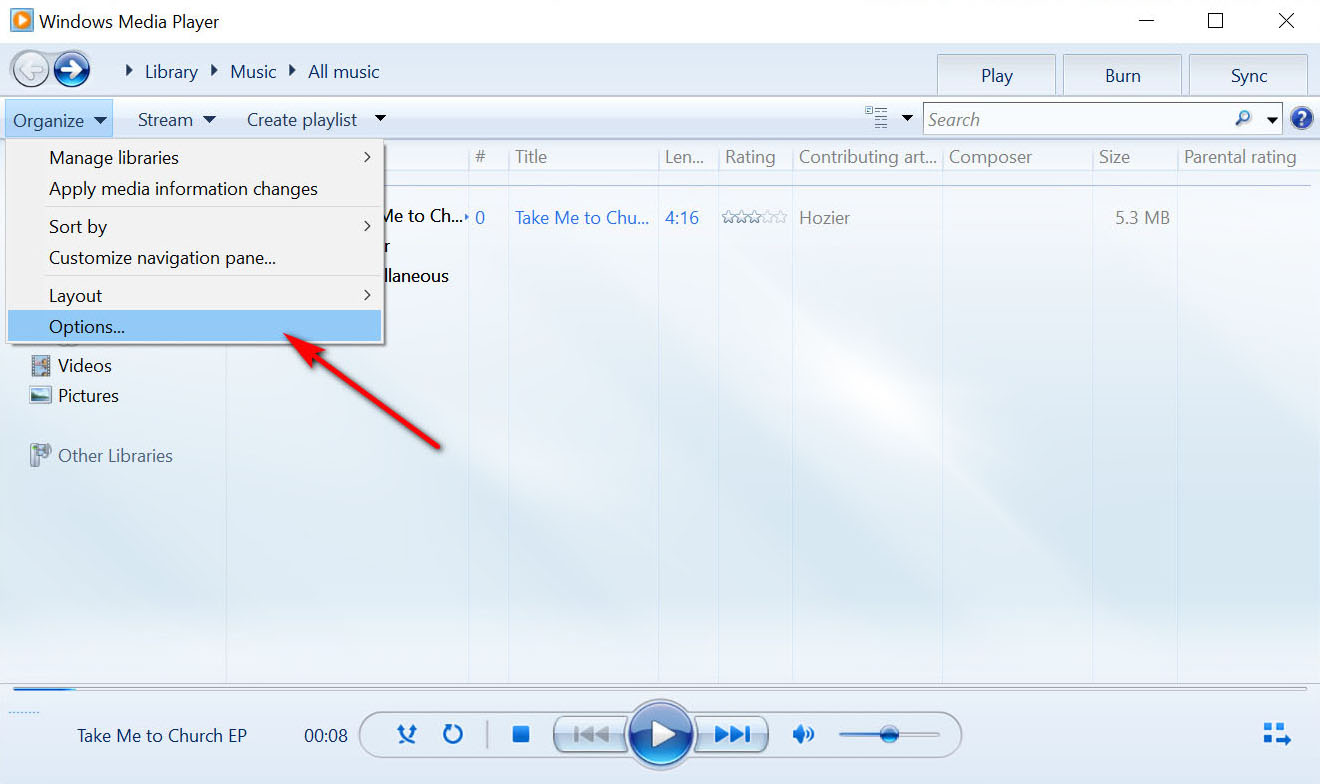Open the Stream dropdown

pos(176,120)
